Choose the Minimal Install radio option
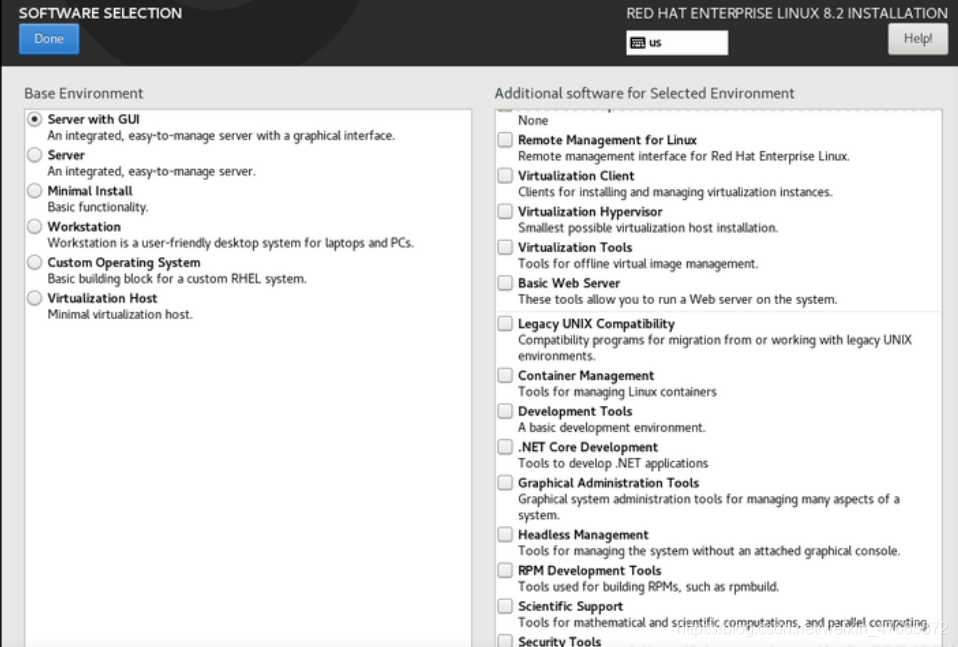 click(35, 191)
